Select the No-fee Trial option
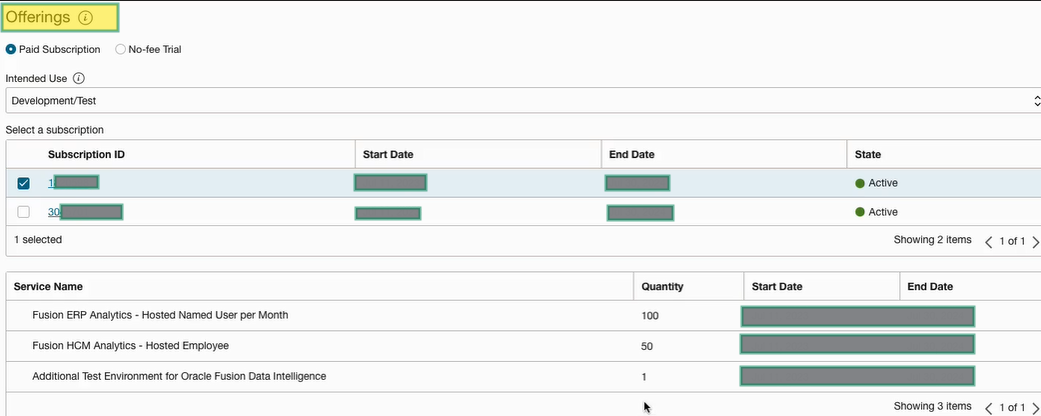 coord(121,49)
